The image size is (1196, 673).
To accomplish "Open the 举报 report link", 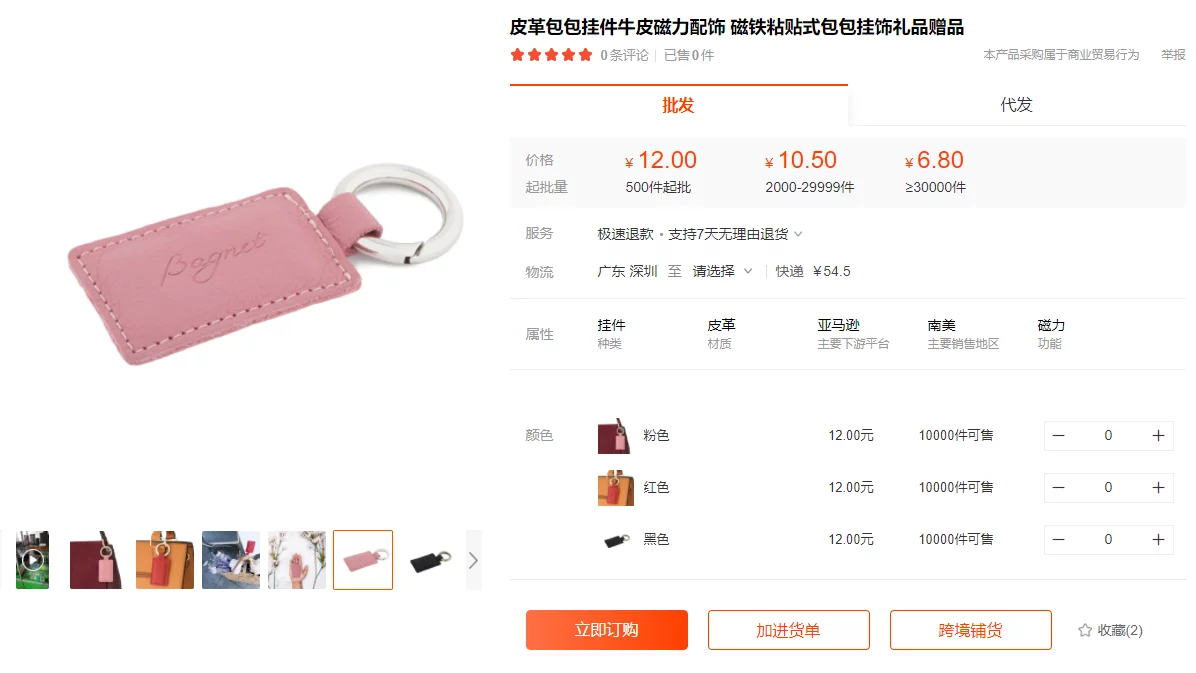I will 1173,55.
